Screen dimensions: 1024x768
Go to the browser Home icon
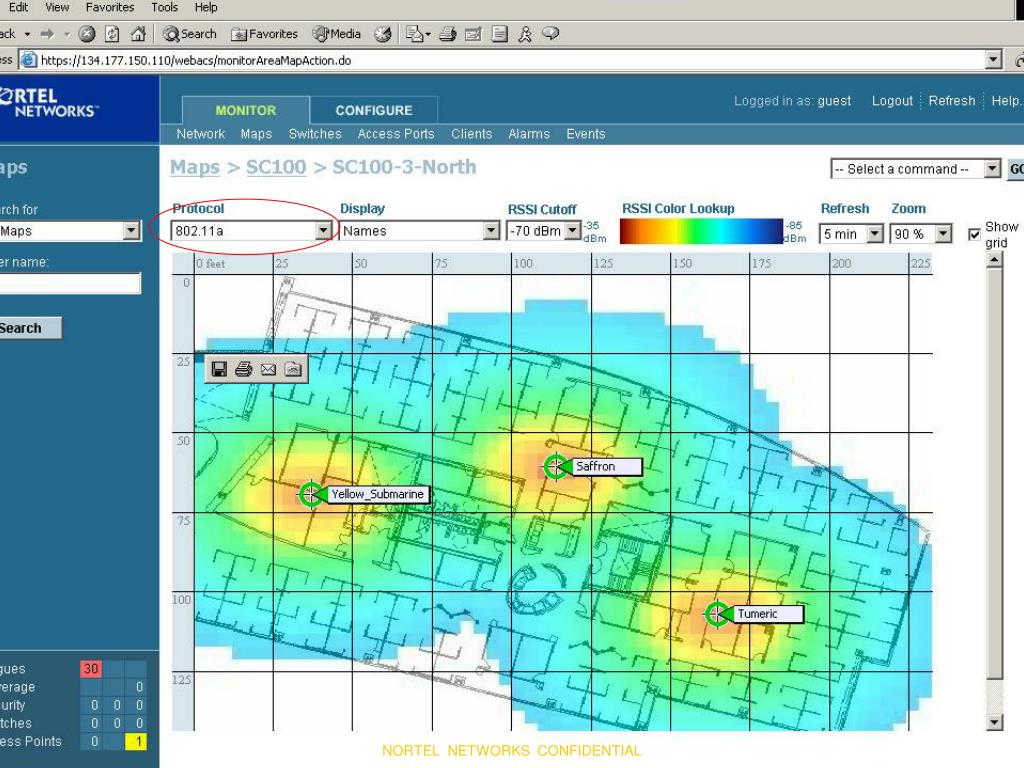click(x=138, y=34)
